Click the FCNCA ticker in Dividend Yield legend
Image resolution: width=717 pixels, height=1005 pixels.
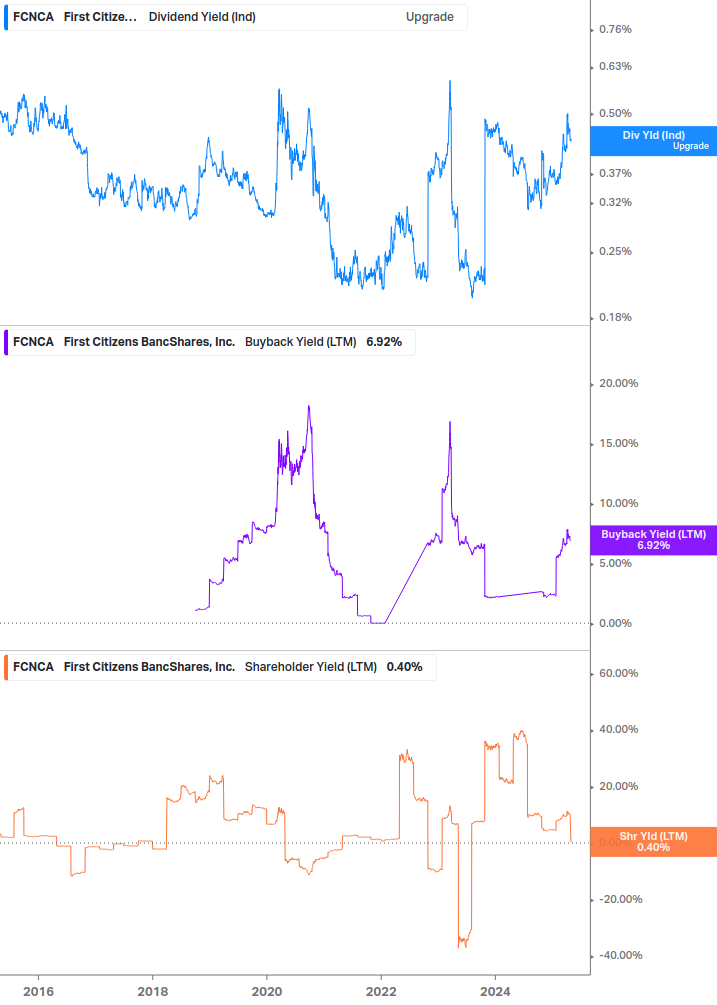point(33,17)
